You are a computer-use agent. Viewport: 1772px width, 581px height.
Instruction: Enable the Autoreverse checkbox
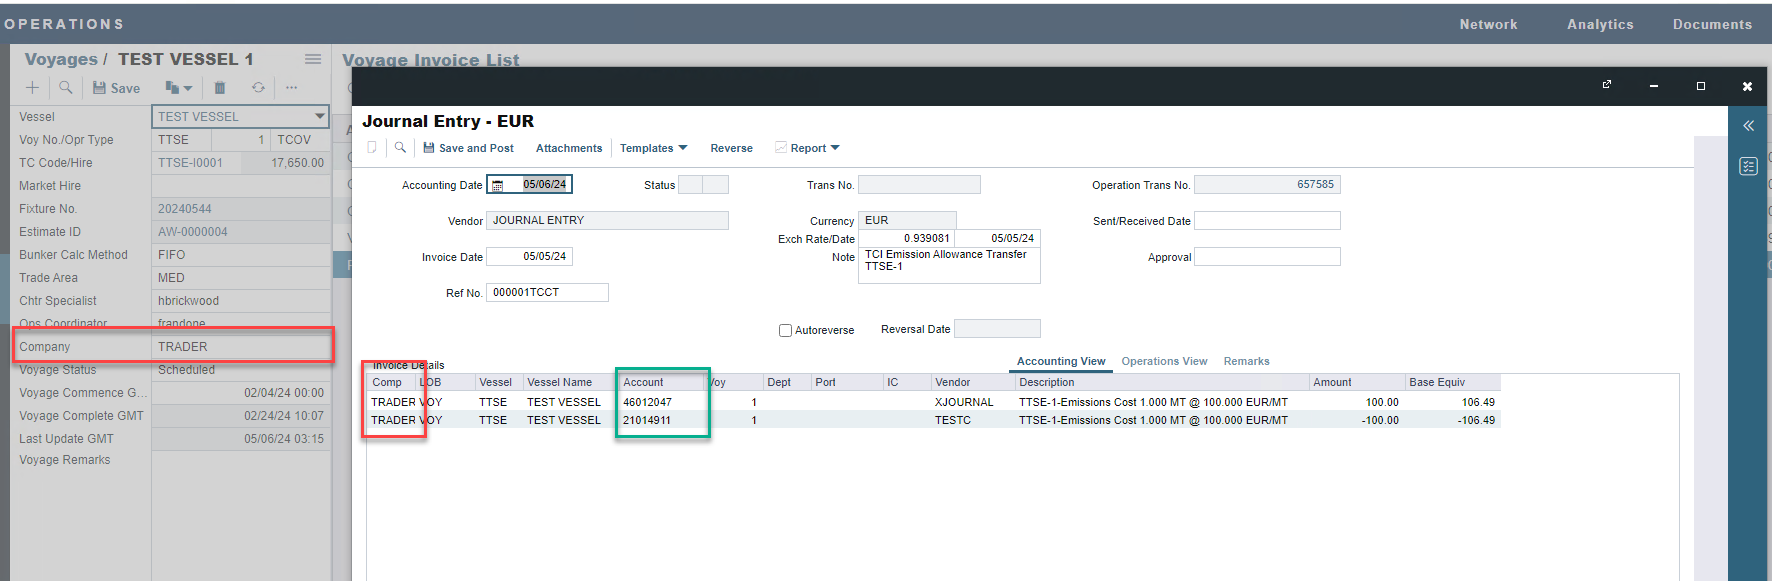click(785, 330)
